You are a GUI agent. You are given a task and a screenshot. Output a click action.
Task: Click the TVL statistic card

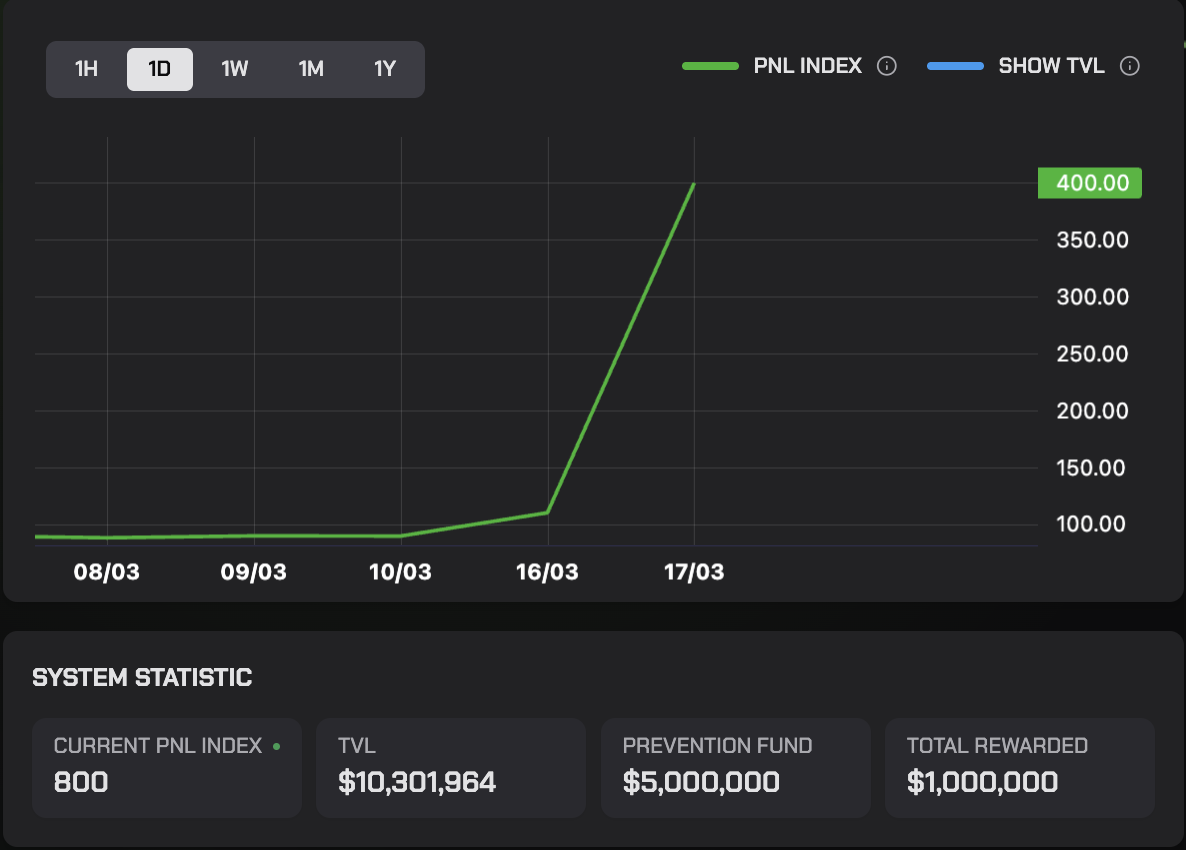pyautogui.click(x=450, y=768)
